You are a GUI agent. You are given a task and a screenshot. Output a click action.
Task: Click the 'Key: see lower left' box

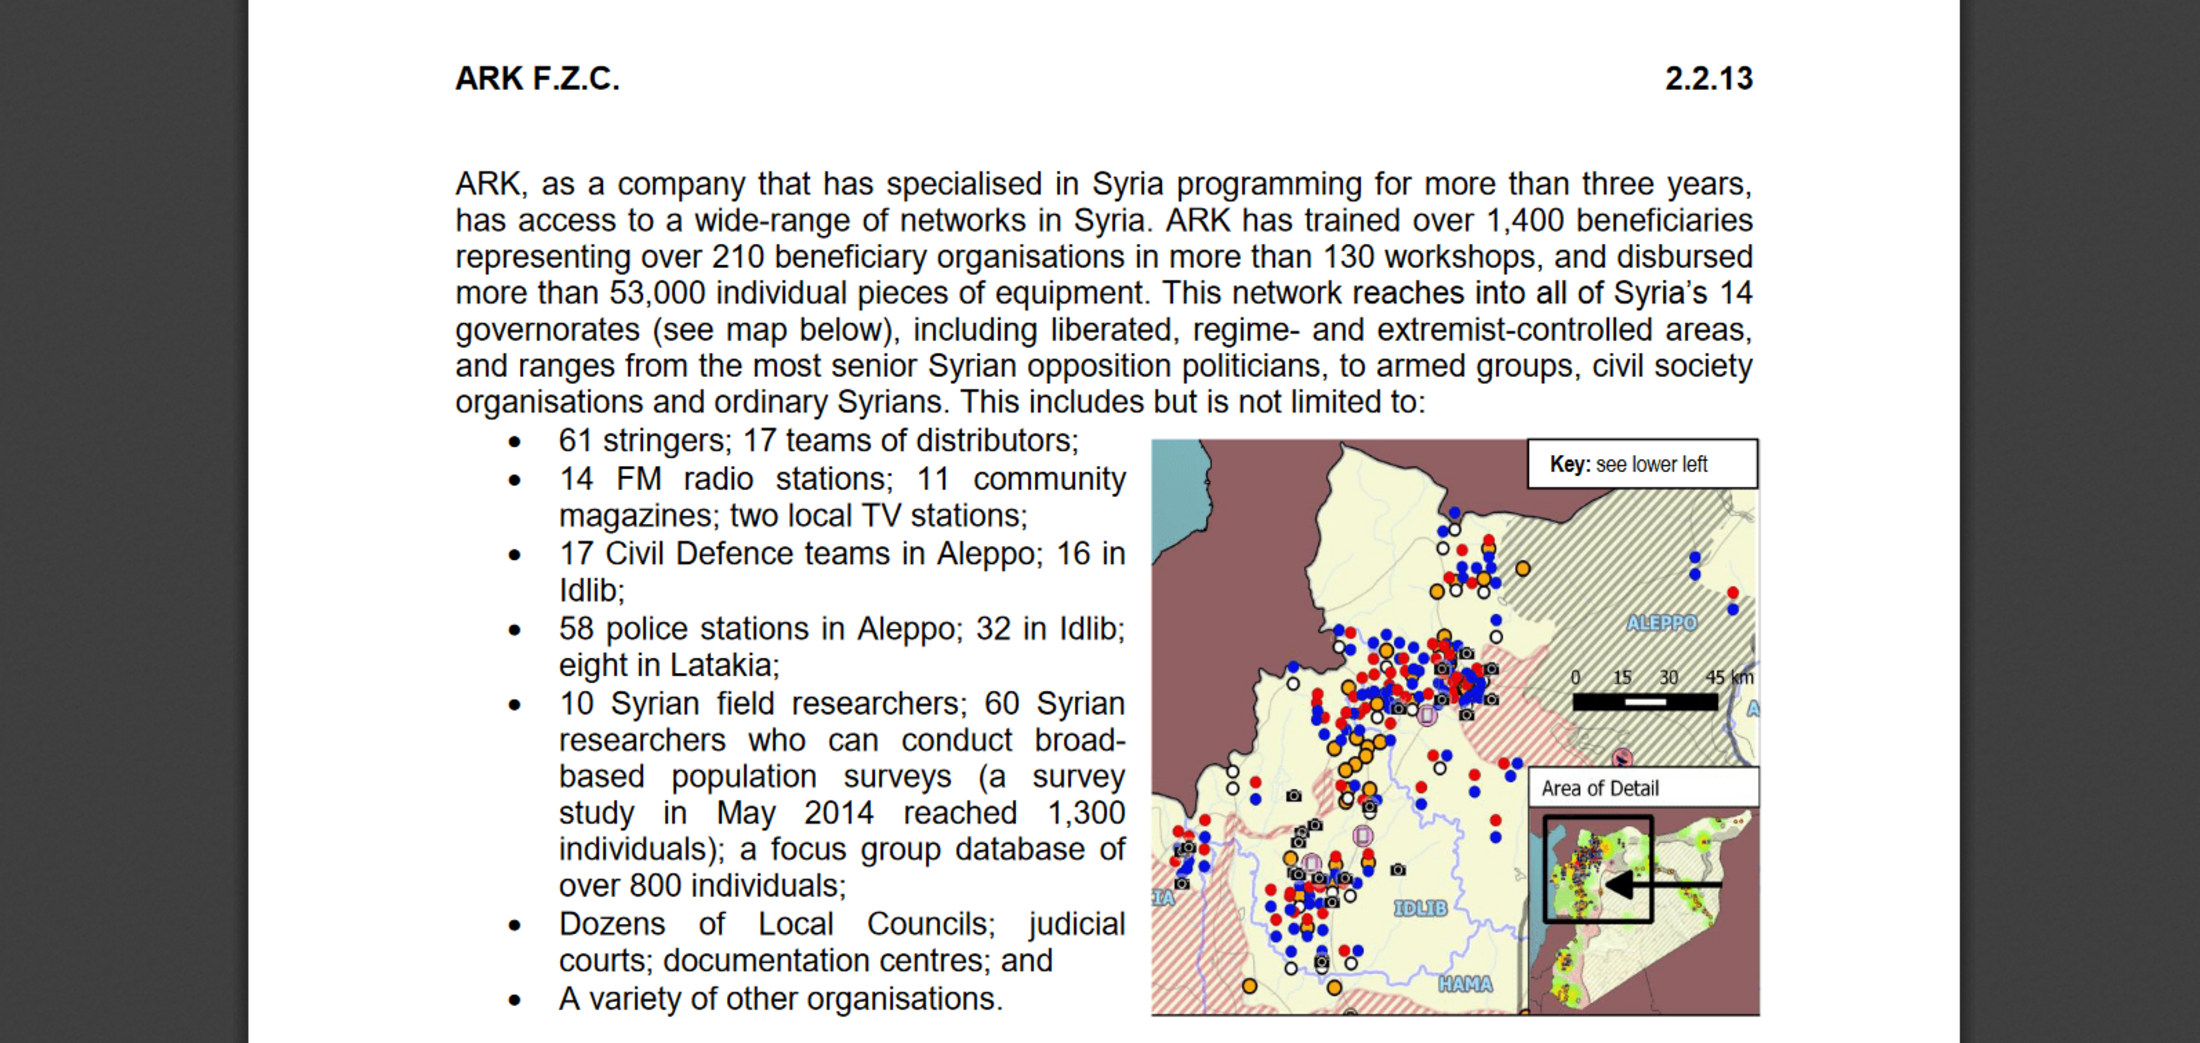coord(1641,464)
